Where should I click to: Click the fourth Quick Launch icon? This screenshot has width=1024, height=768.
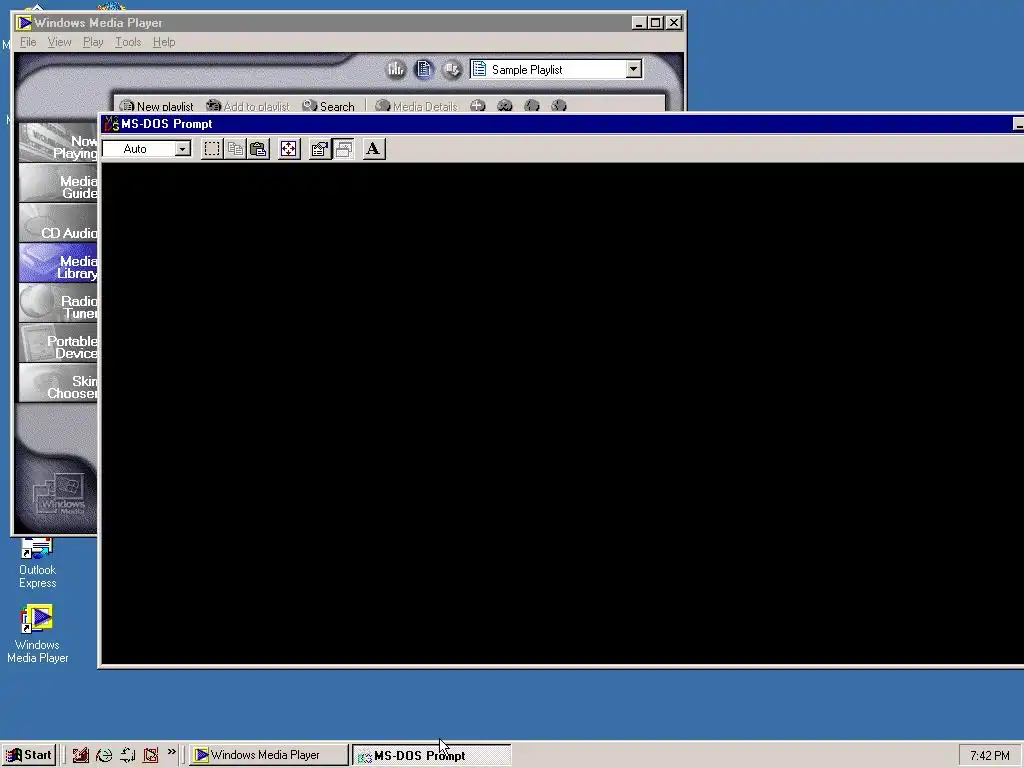[151, 755]
